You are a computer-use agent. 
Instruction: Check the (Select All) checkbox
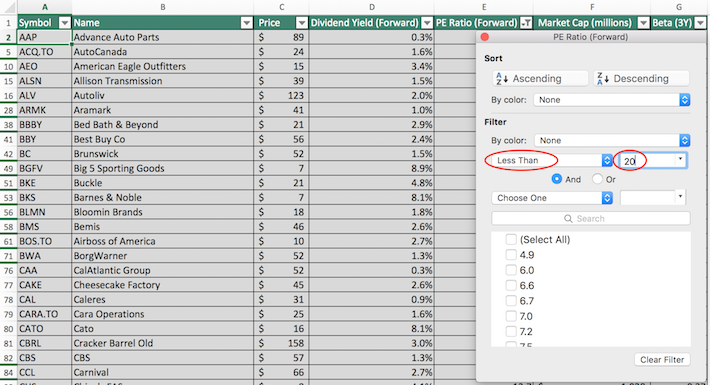tap(511, 240)
